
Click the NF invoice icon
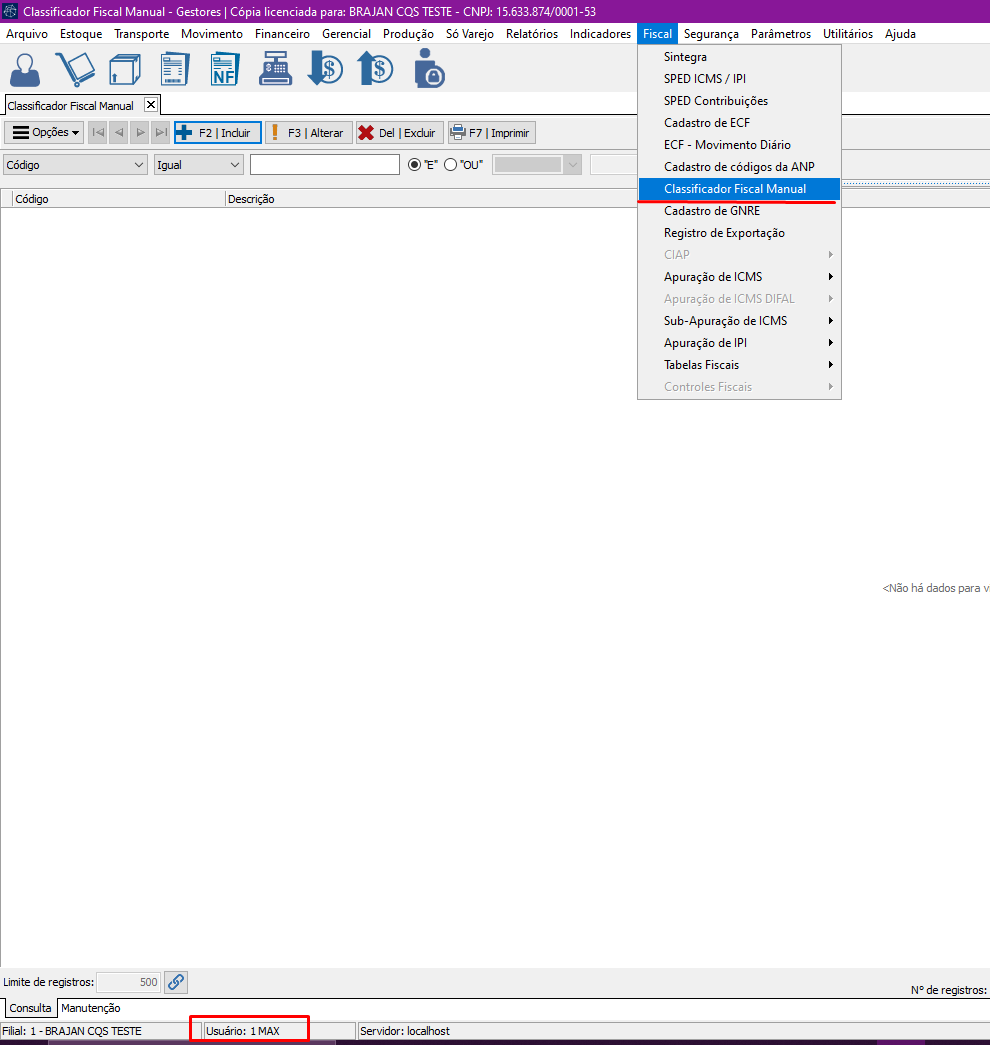225,69
